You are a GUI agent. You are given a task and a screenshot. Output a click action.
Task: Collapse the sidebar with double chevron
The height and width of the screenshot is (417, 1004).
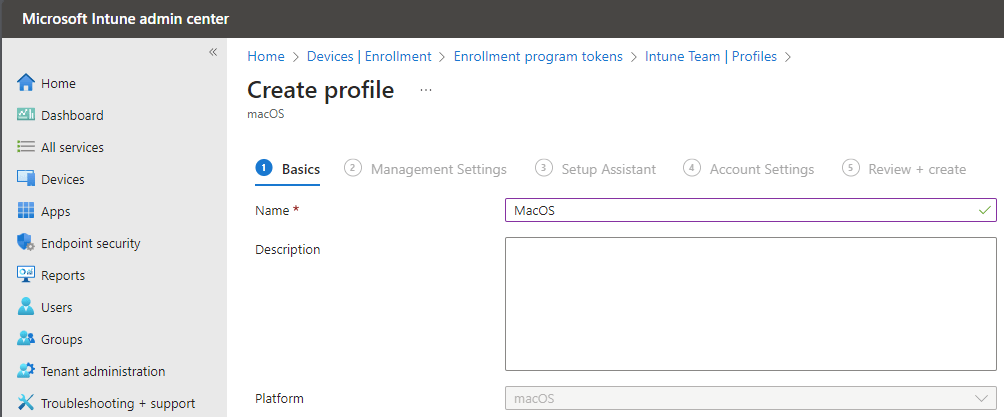pyautogui.click(x=213, y=52)
